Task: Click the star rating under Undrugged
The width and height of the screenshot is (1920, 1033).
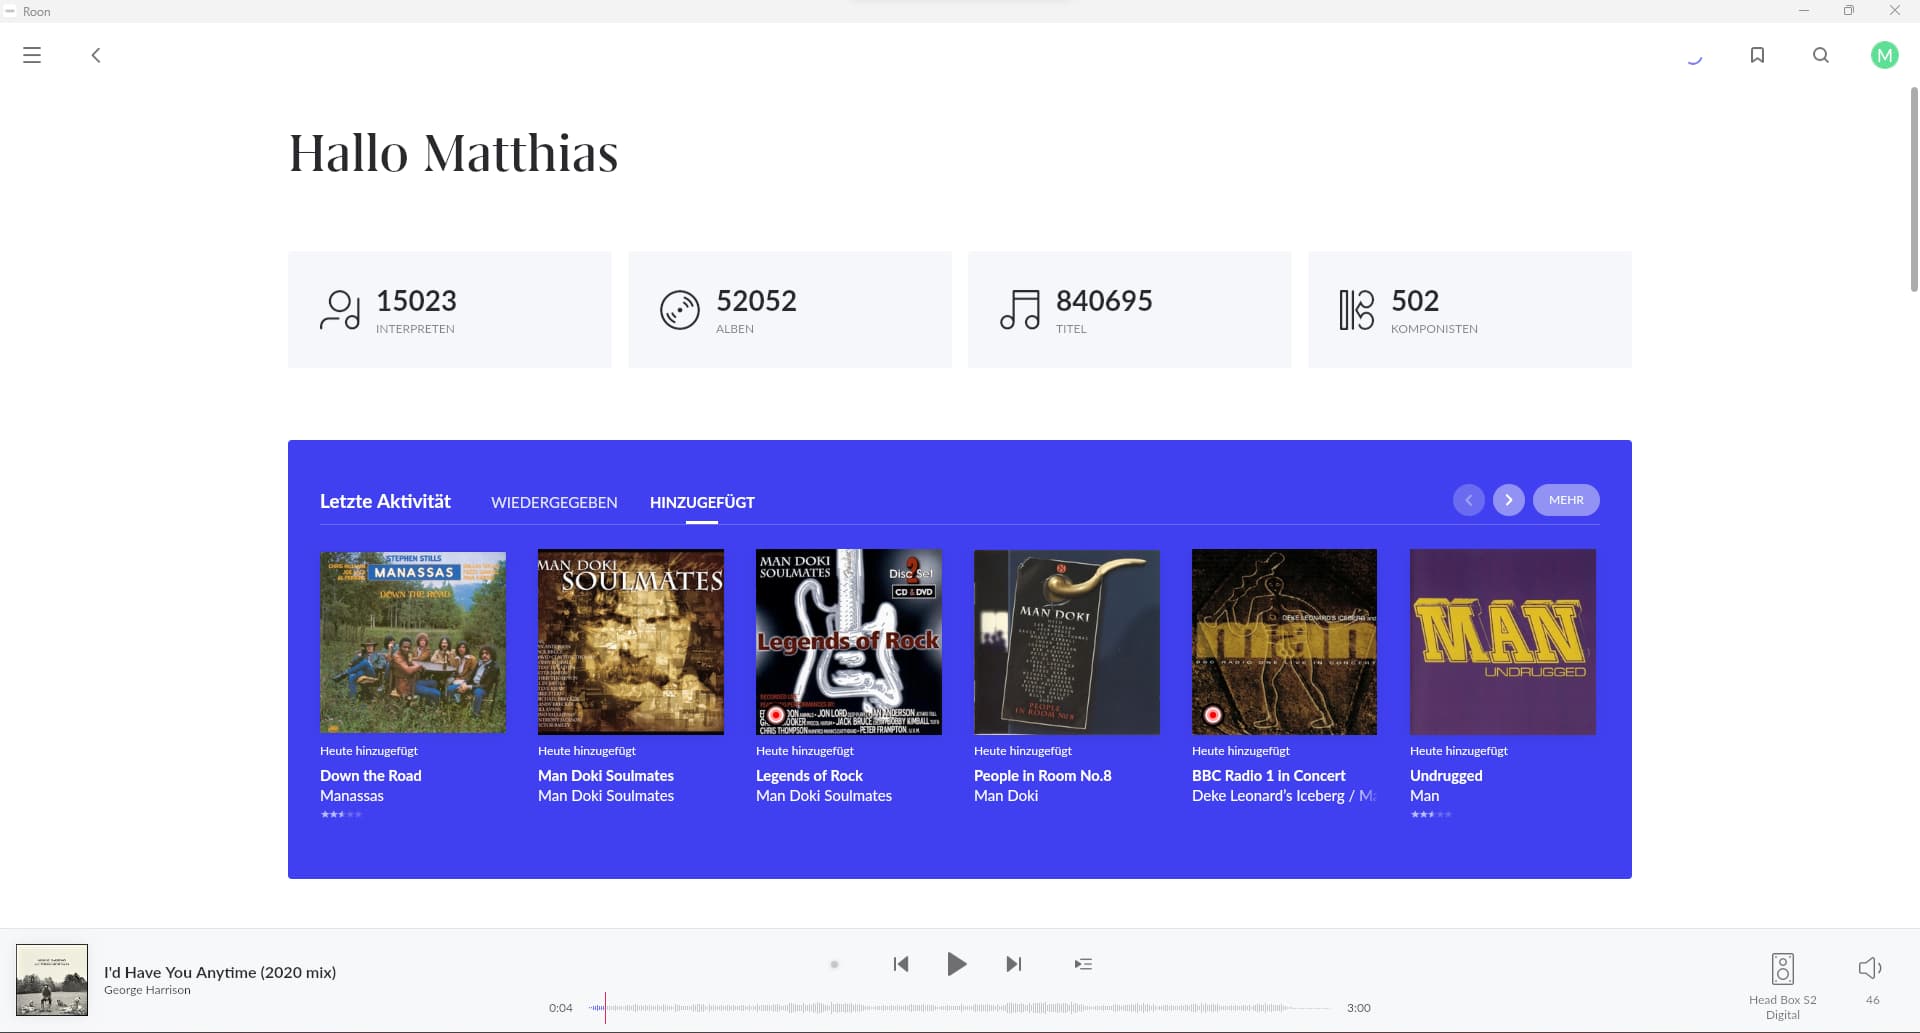Action: 1431,815
